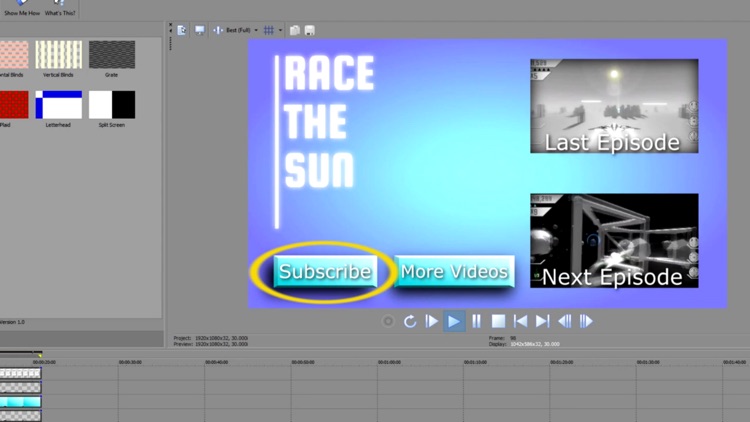
Task: Close the preview window with the X
Action: click(x=170, y=25)
